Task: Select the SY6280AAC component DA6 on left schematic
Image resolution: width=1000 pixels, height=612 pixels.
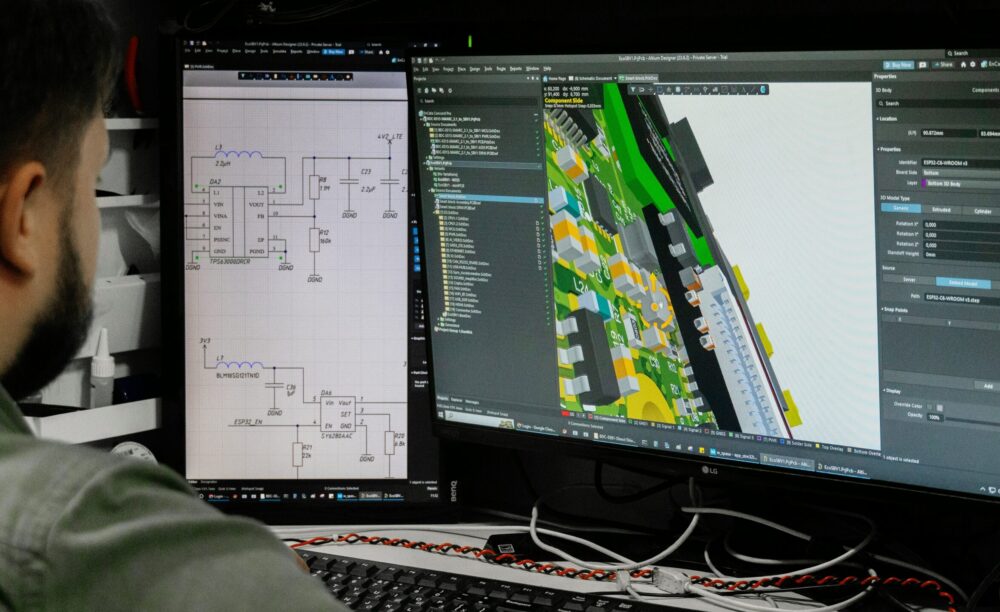Action: 338,413
